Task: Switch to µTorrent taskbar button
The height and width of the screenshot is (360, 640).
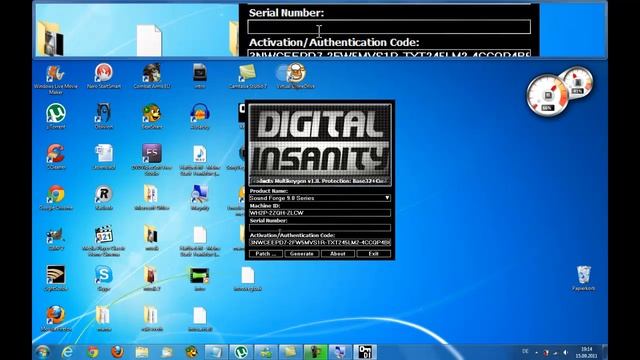Action: click(240, 352)
